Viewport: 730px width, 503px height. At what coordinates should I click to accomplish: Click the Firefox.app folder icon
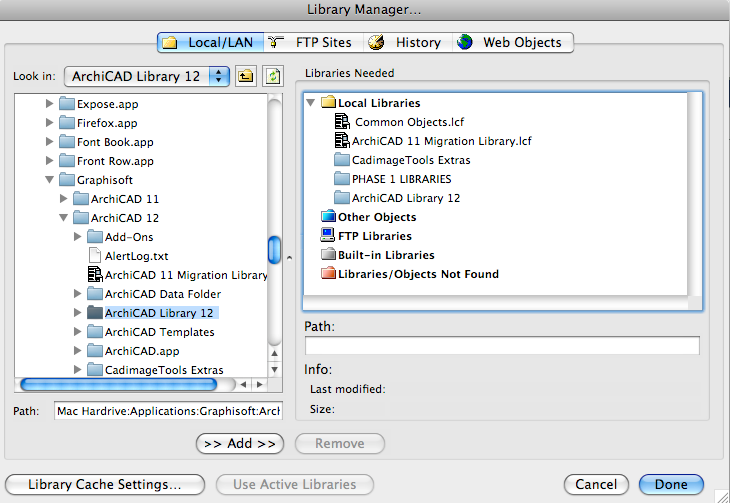67,122
